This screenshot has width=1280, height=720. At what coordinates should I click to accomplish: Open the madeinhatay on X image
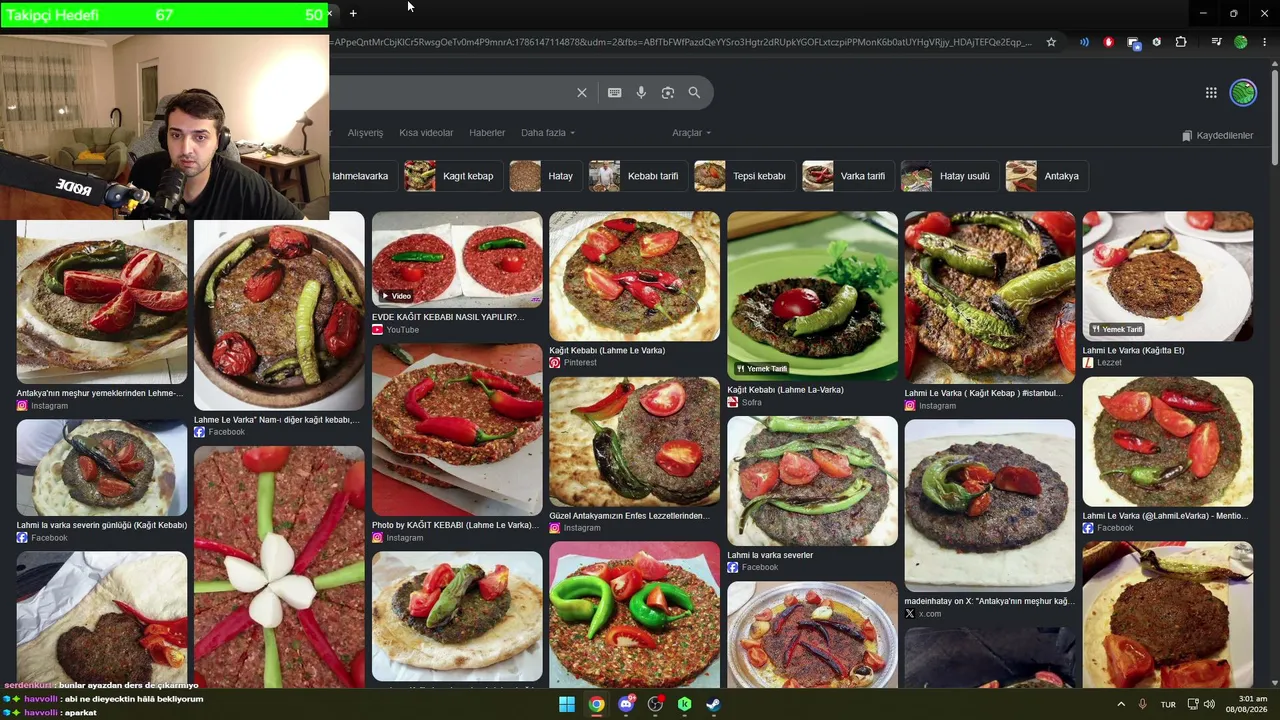point(989,505)
